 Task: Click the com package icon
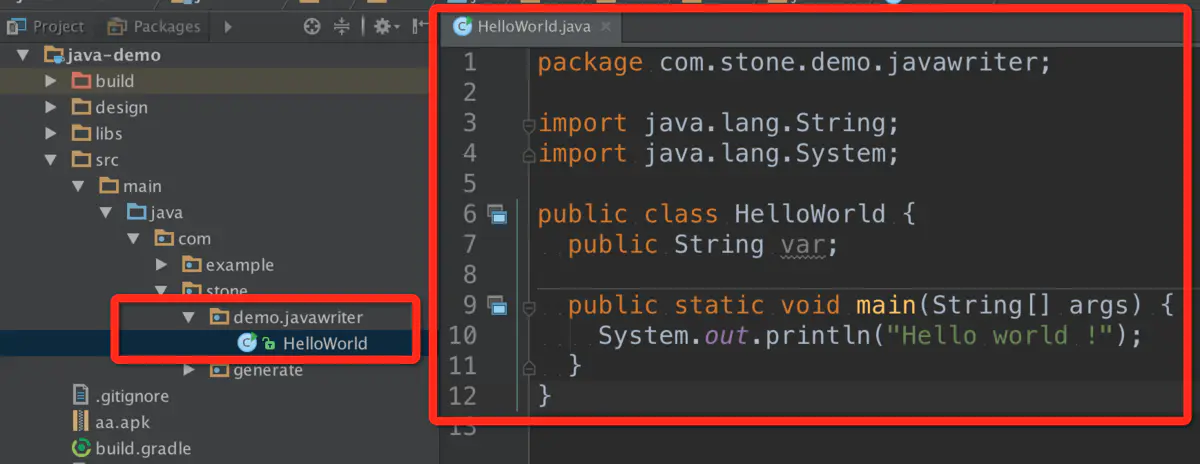163,238
